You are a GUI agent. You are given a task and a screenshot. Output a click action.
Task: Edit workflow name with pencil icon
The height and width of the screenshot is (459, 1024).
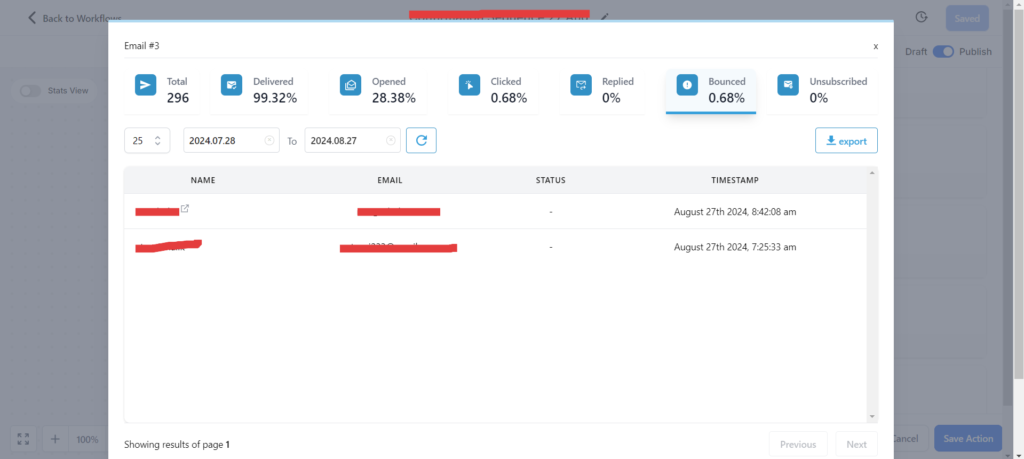click(x=605, y=16)
